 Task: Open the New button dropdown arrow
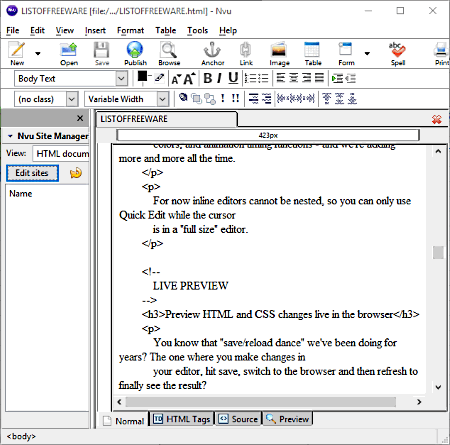38,53
